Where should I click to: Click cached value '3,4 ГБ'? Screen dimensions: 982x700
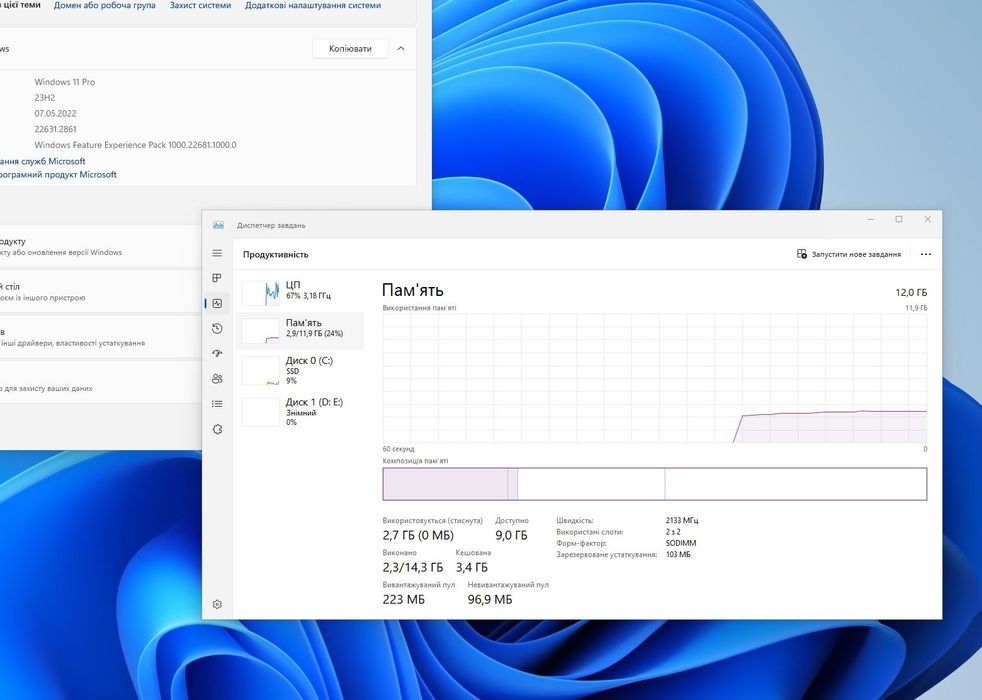pos(472,567)
